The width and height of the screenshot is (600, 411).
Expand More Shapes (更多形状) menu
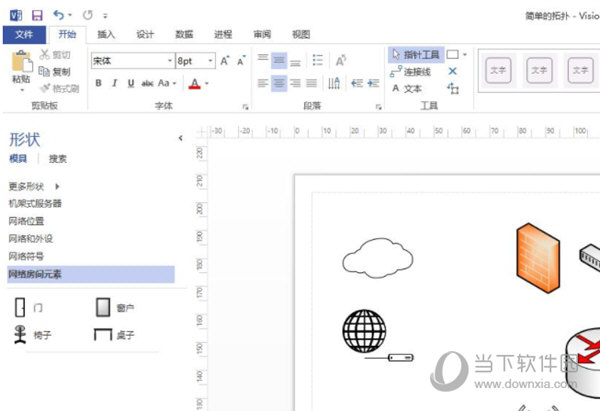click(34, 186)
